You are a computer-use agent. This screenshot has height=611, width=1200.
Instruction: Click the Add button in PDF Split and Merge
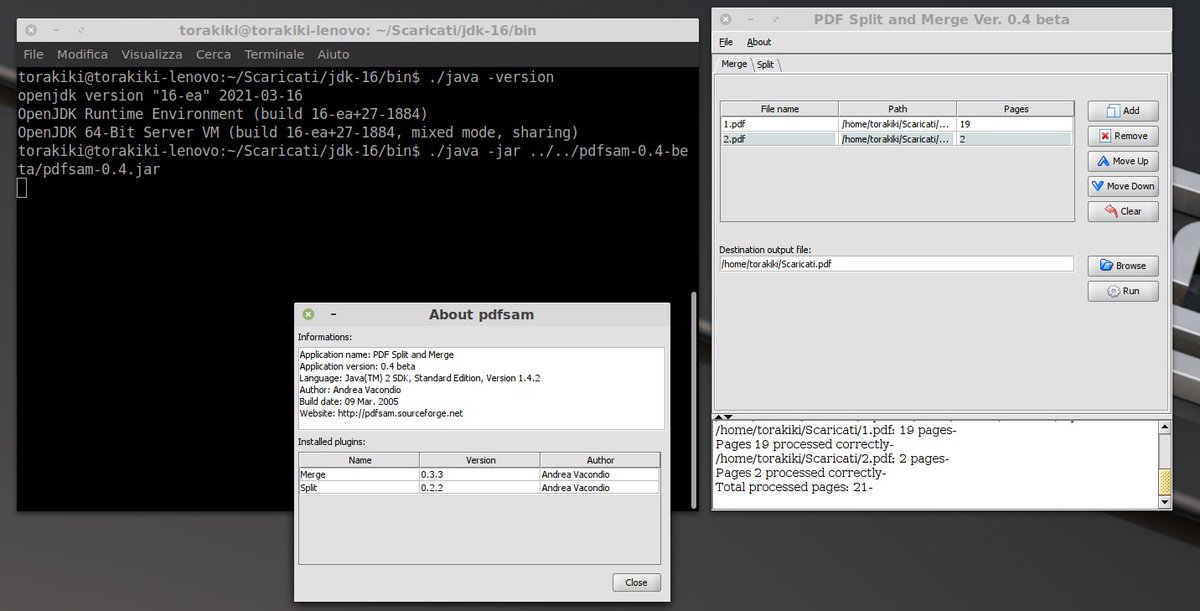[1123, 111]
